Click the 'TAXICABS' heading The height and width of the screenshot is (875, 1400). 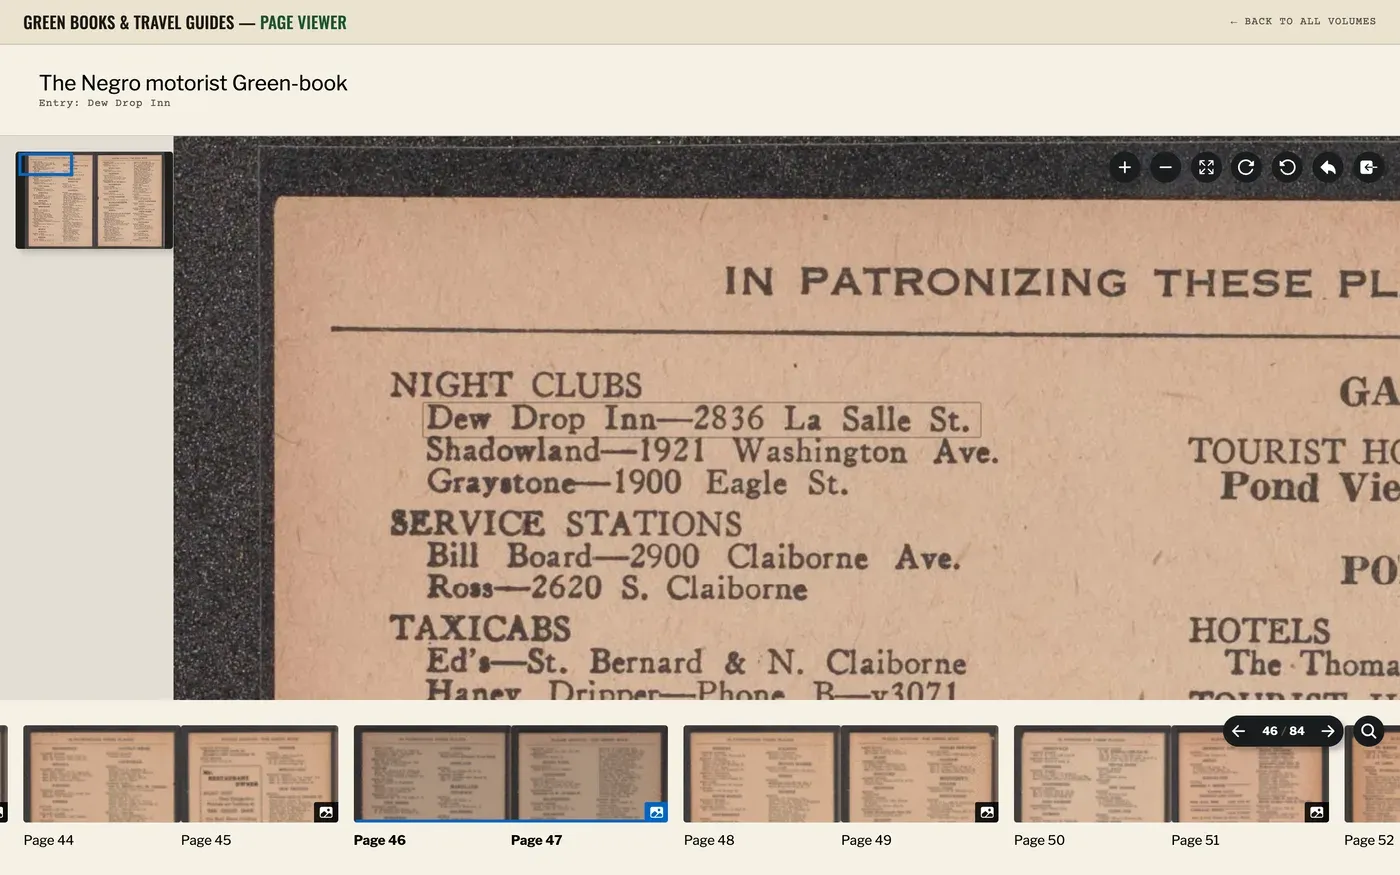pyautogui.click(x=480, y=628)
